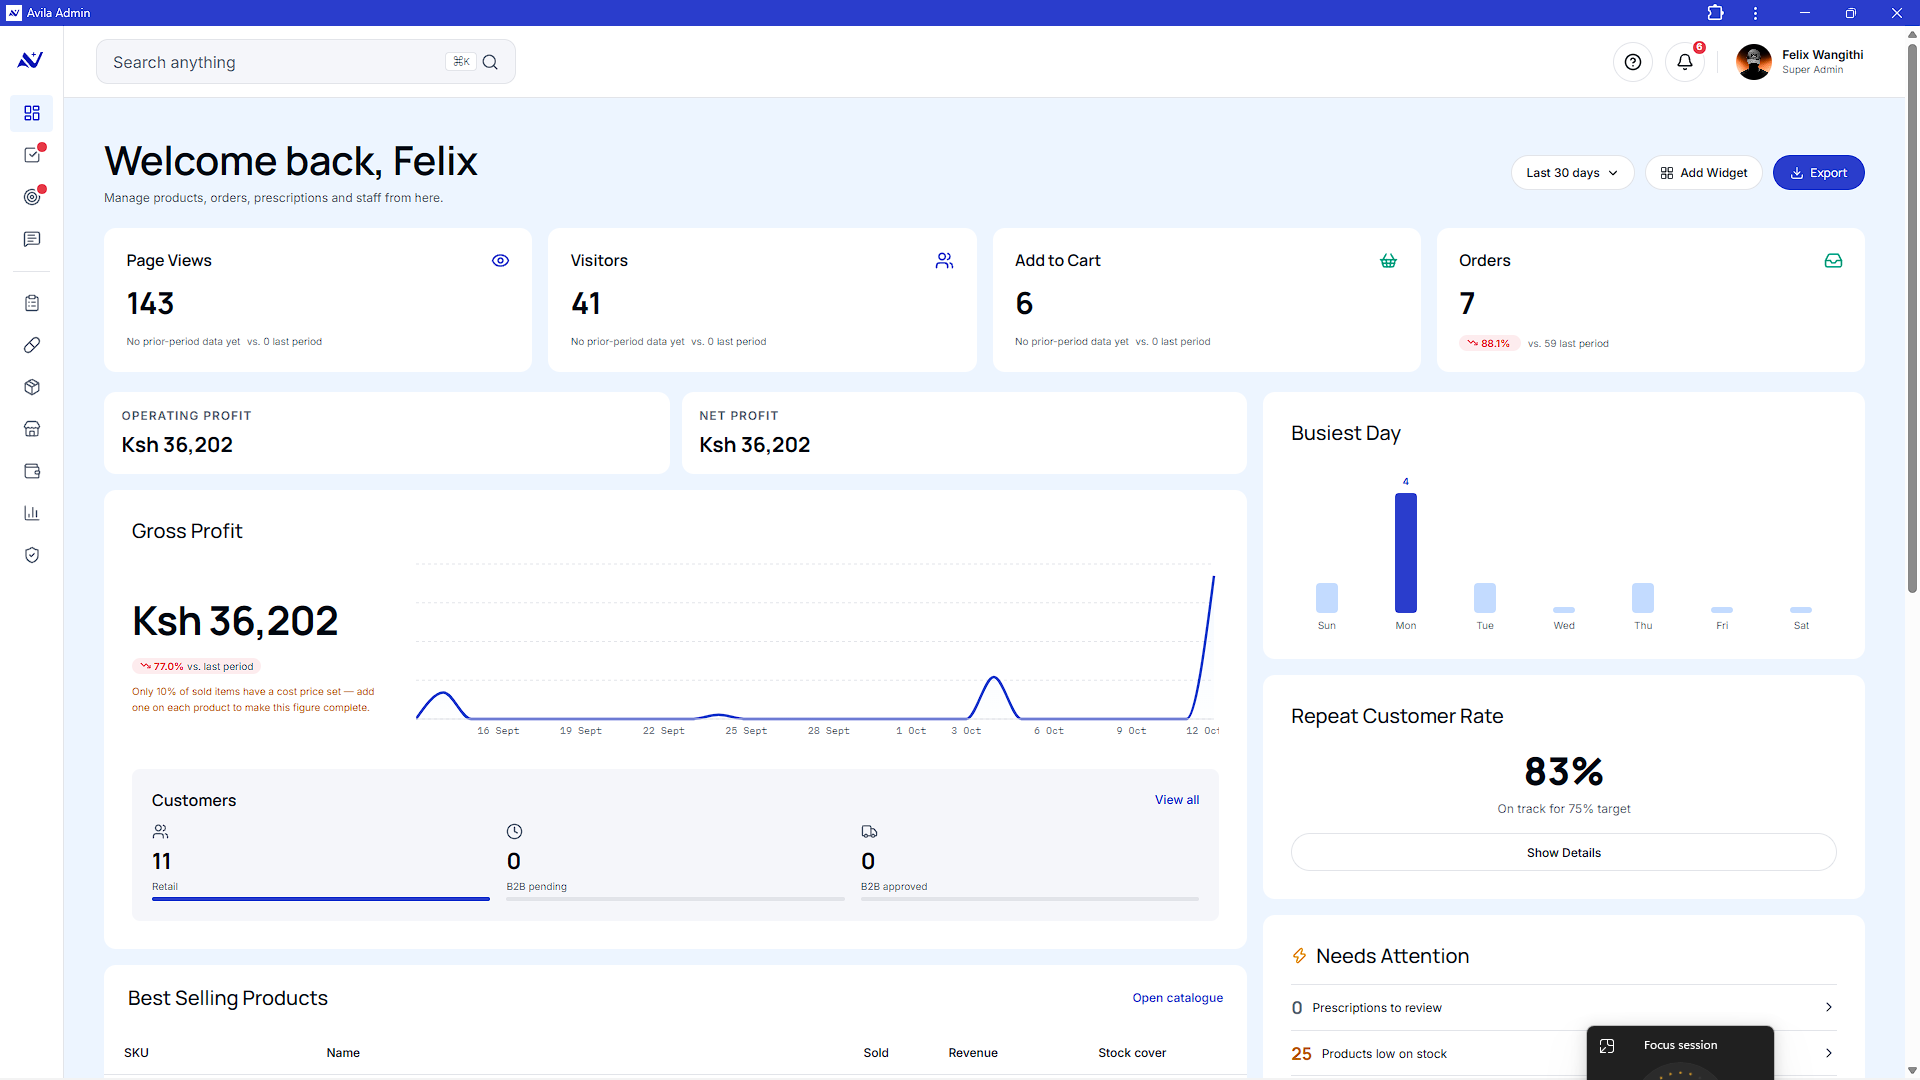Open the shield security sidebar icon

point(32,555)
